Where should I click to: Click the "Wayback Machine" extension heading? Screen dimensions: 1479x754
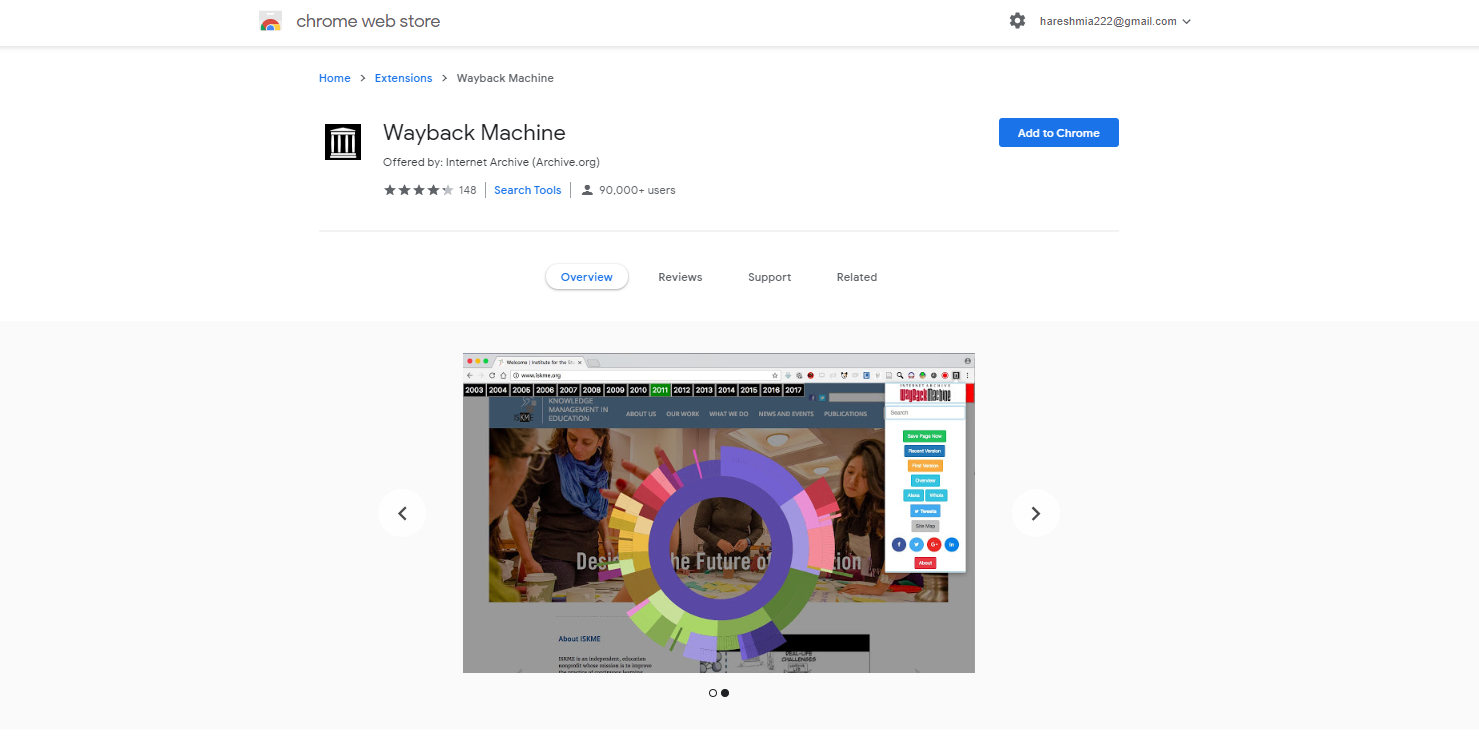474,133
